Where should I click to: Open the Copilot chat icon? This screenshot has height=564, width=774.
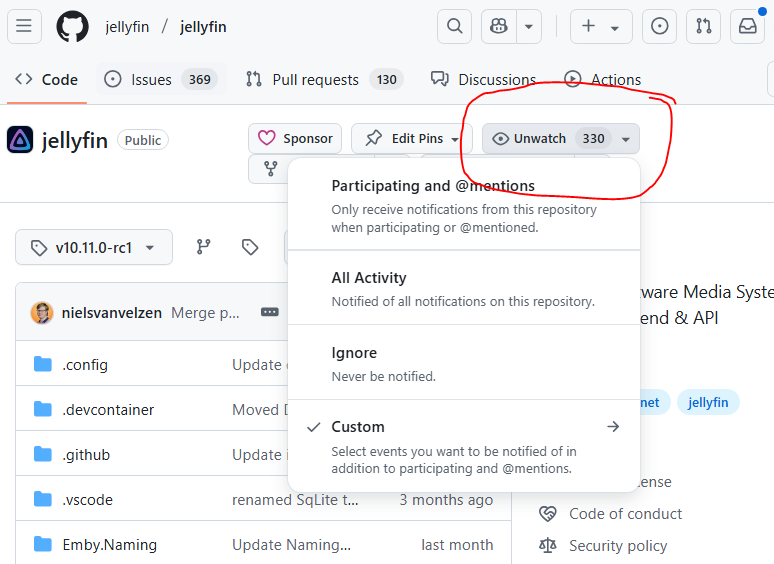(497, 27)
